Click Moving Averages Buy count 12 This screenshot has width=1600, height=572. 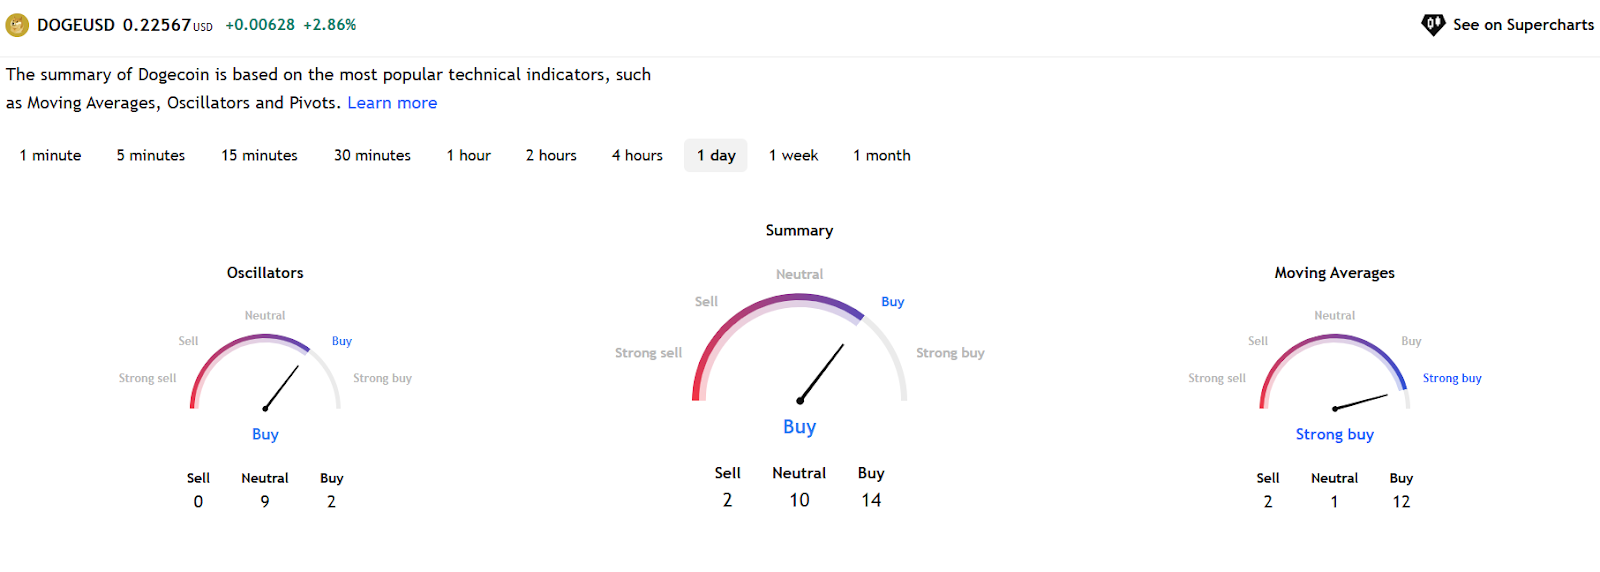pyautogui.click(x=1401, y=502)
